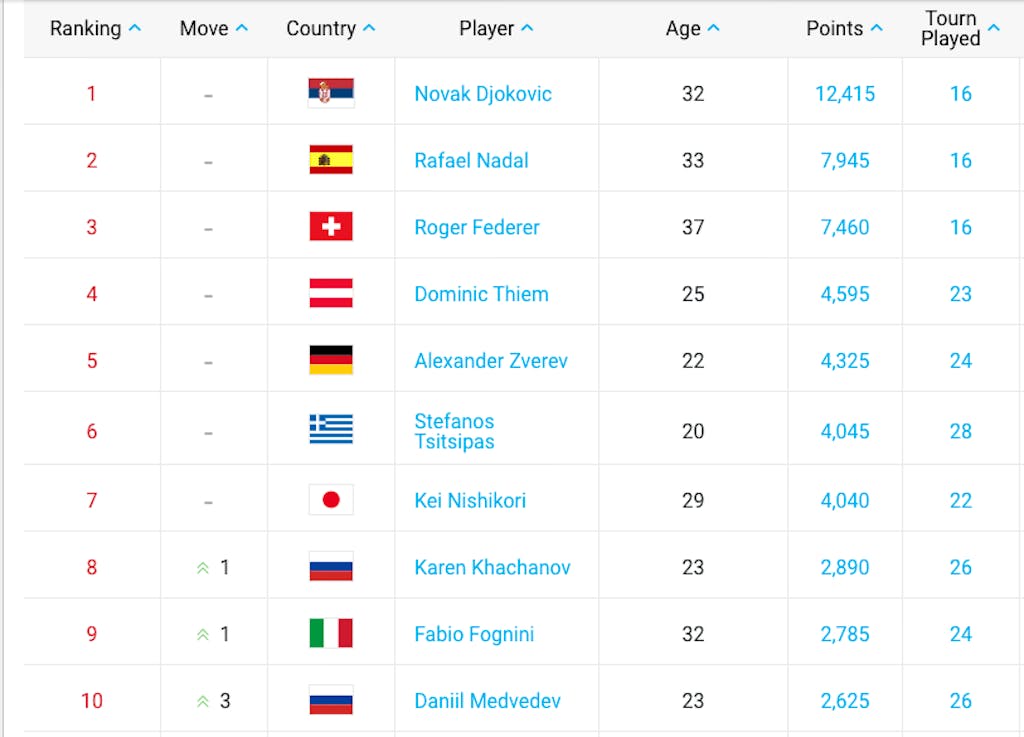The image size is (1024, 737).
Task: Open Novak Djokovic player profile
Action: coord(483,93)
